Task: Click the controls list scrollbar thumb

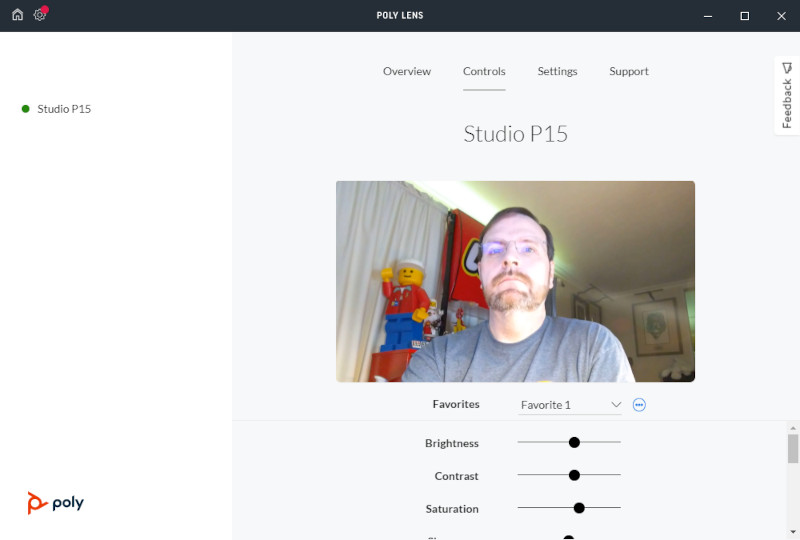Action: tap(792, 449)
